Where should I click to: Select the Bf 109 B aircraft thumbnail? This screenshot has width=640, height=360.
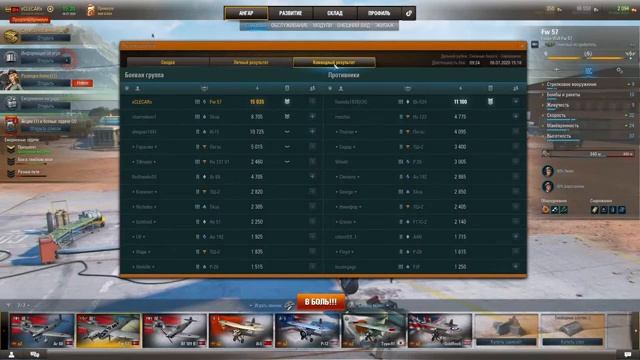(x=174, y=331)
